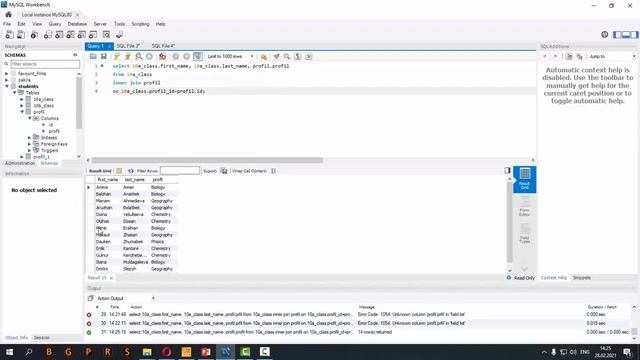Click the home screen icon
The image size is (640, 360).
pos(8,14)
